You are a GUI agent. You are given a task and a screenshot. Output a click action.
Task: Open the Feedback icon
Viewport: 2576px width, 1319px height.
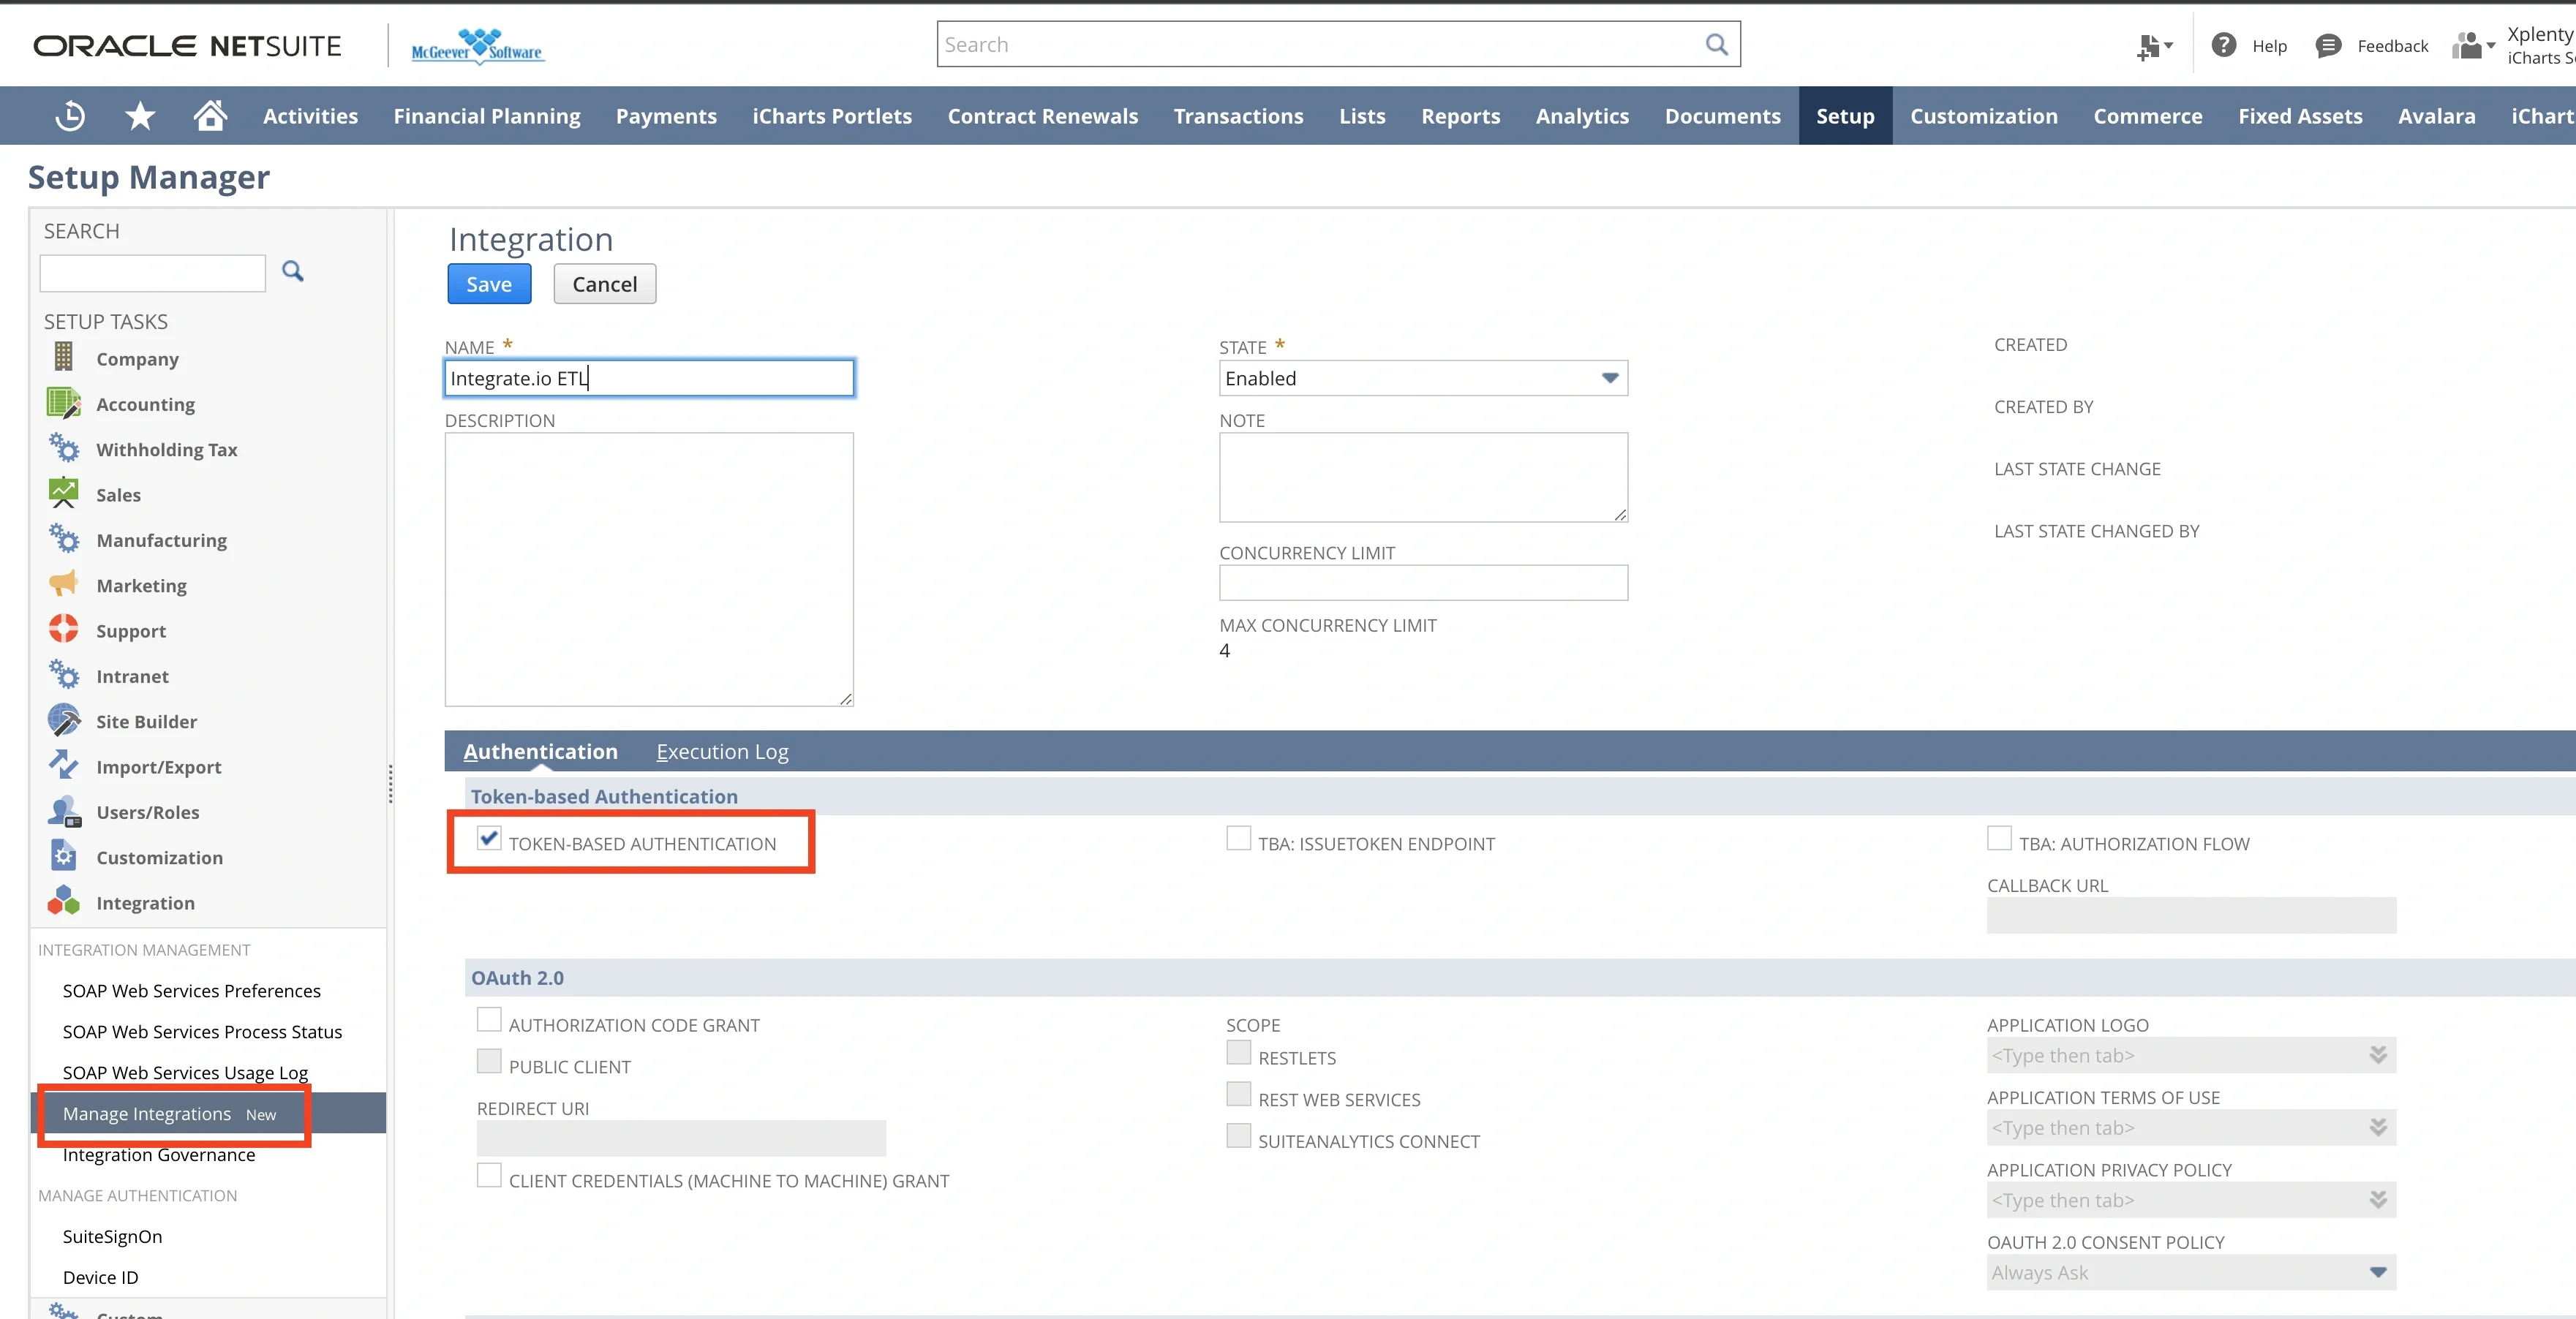(x=2329, y=45)
